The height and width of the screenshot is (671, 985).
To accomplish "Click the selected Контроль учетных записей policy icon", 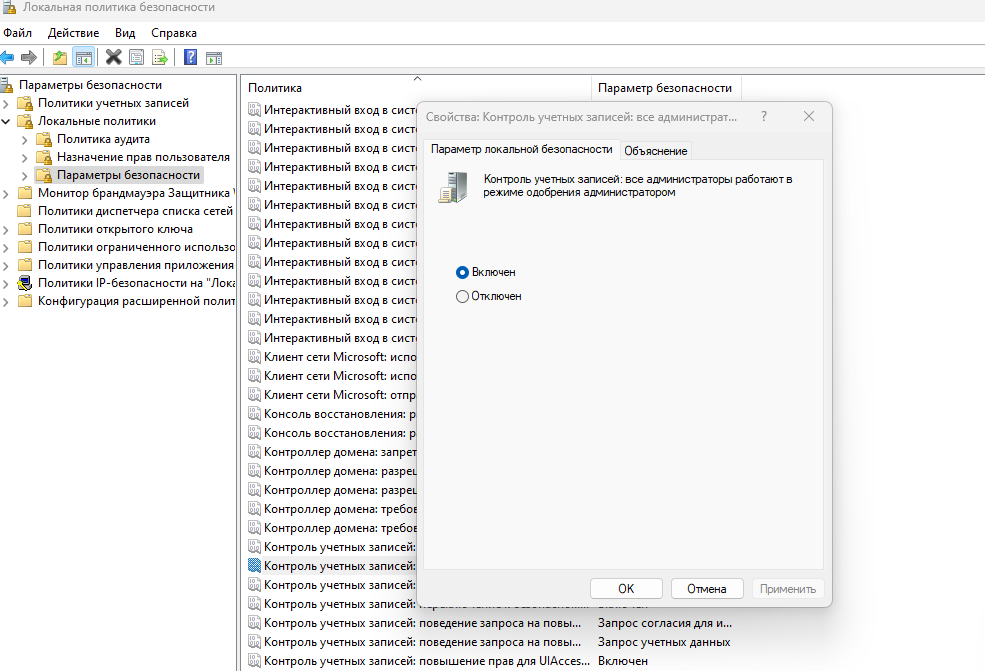I will 254,565.
